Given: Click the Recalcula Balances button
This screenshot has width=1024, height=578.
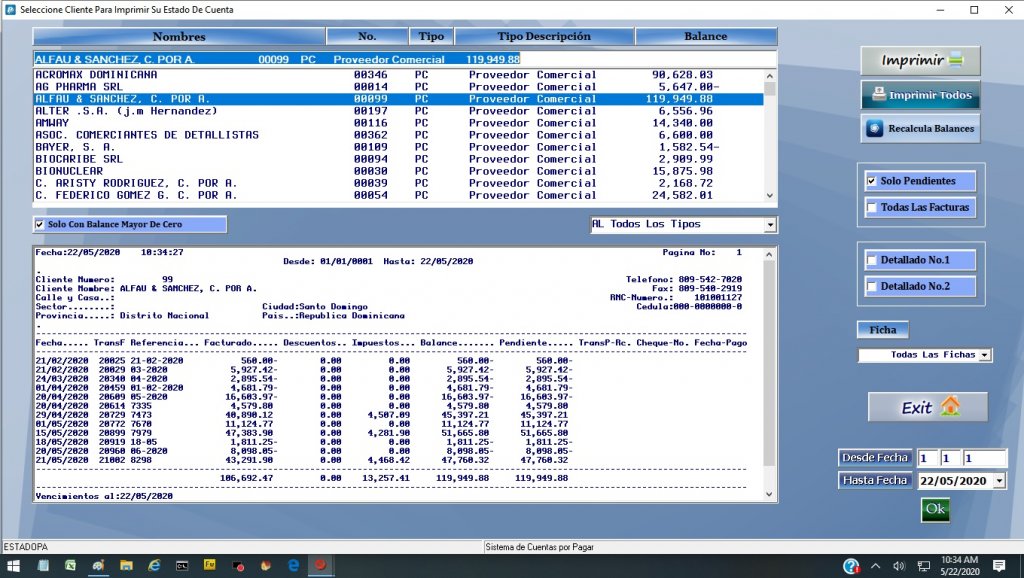Looking at the screenshot, I should (x=920, y=129).
